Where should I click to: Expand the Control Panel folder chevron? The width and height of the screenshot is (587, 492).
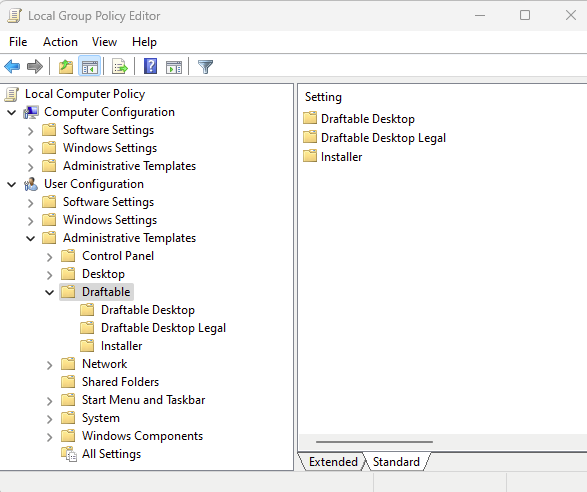pos(49,257)
